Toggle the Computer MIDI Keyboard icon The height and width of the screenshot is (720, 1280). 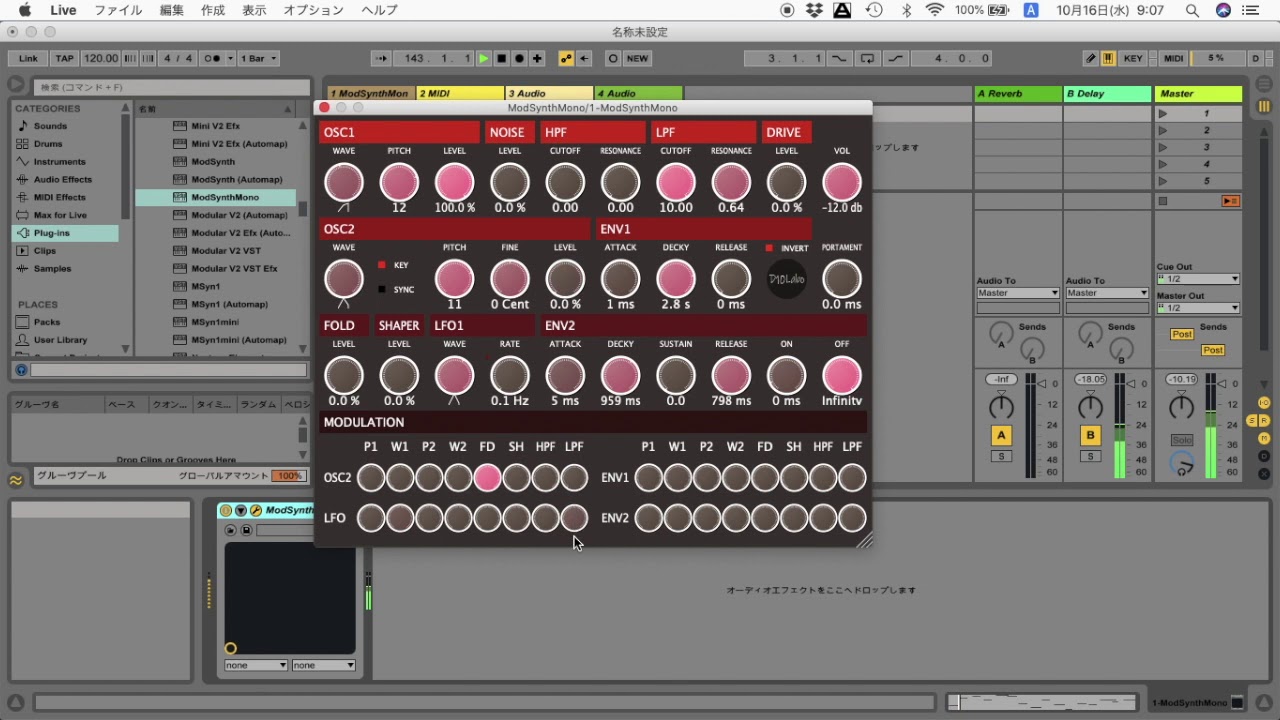(1108, 58)
